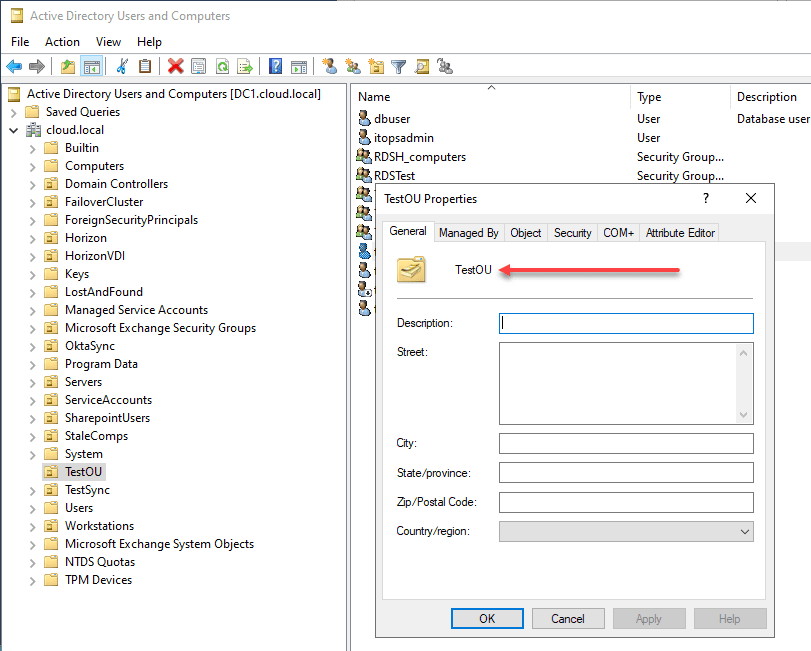
Task: Click the Up one level folder icon
Action: (x=68, y=66)
